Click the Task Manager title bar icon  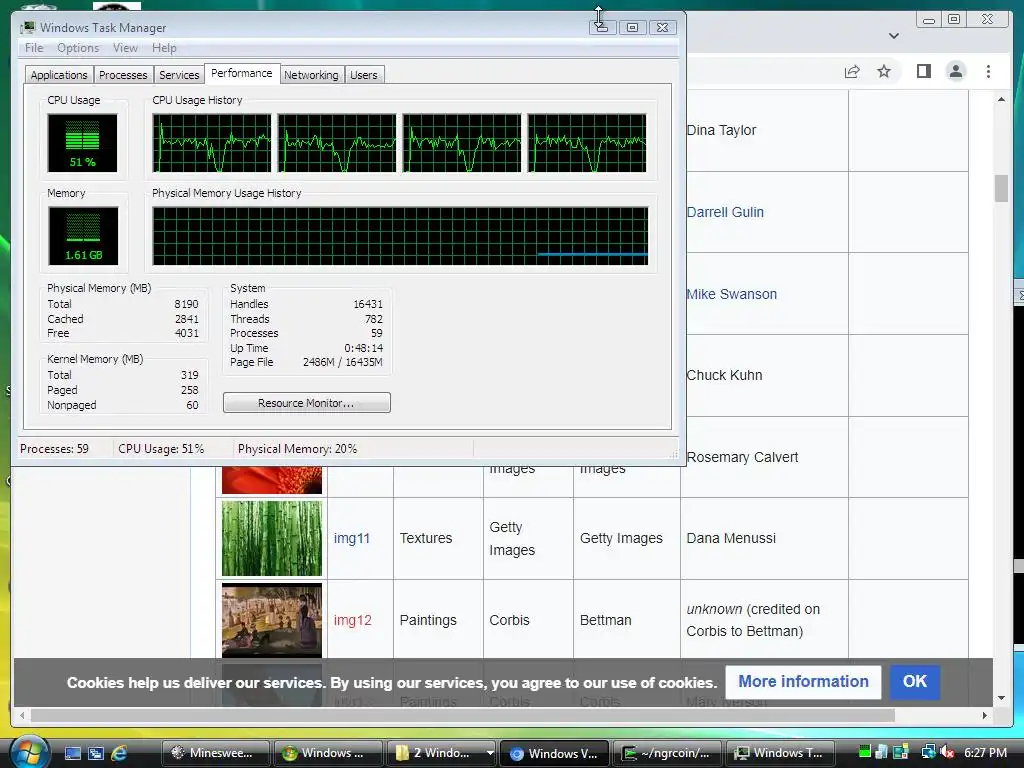tap(27, 27)
